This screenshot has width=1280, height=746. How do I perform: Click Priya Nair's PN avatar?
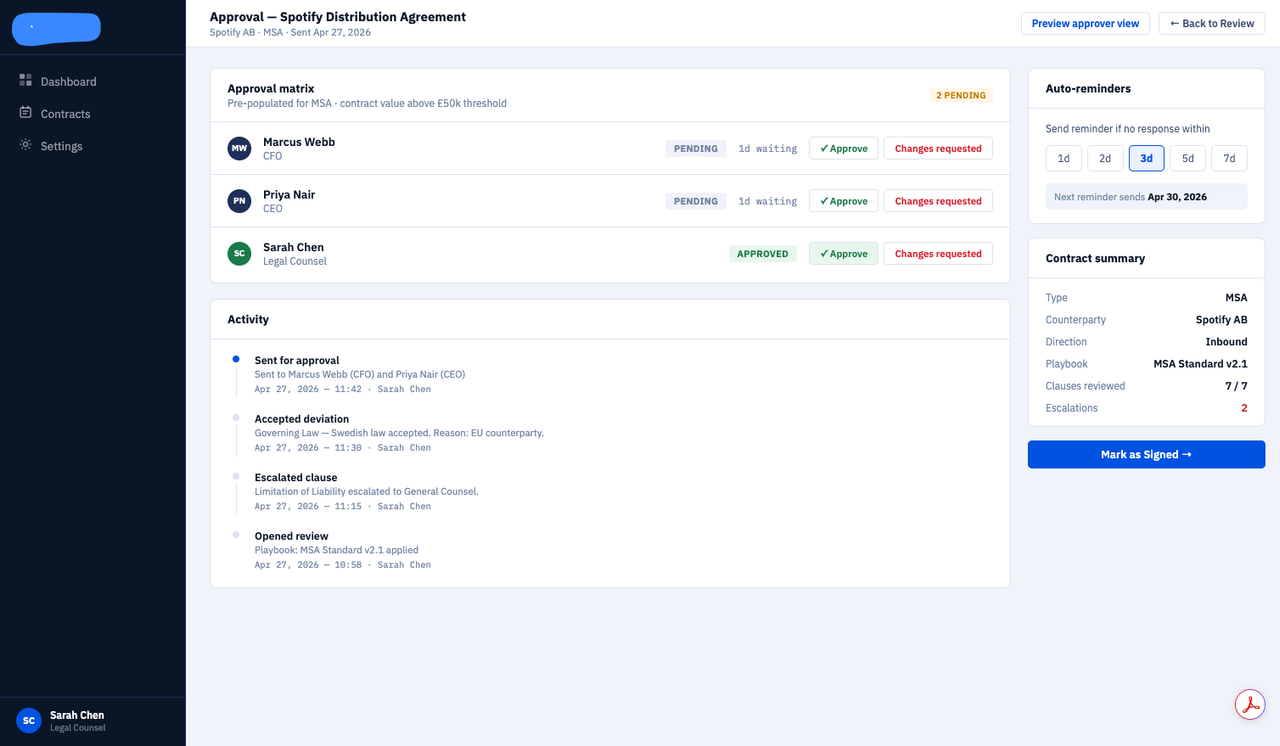tap(239, 201)
